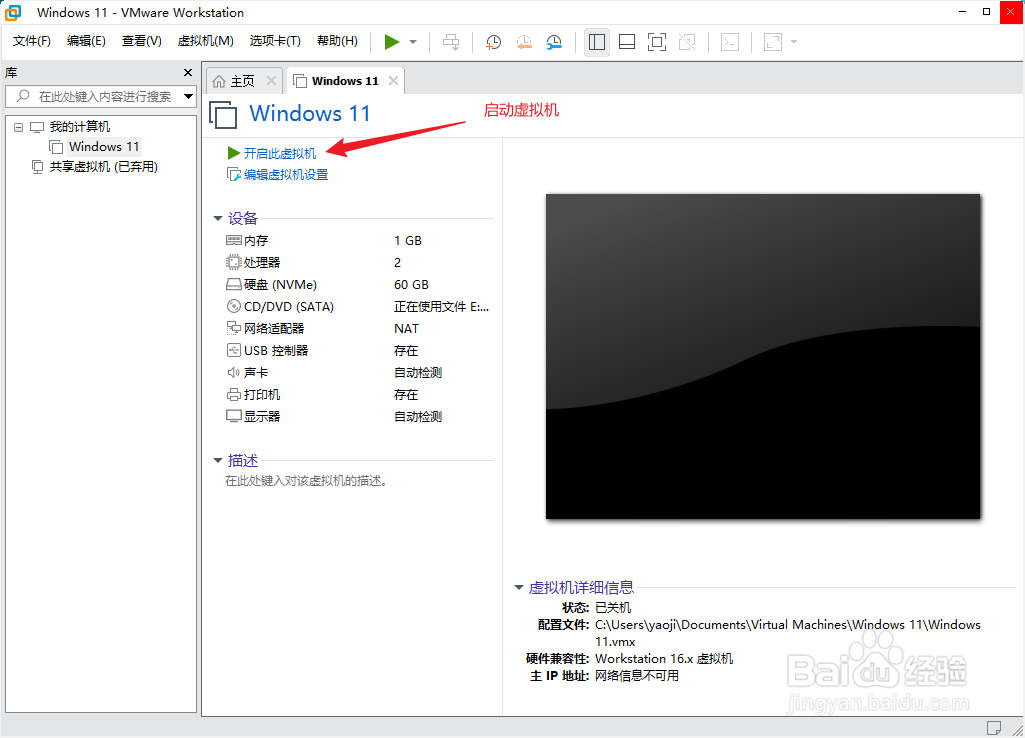Open the 文件(F) menu
Viewport: 1025px width, 738px height.
[x=31, y=41]
